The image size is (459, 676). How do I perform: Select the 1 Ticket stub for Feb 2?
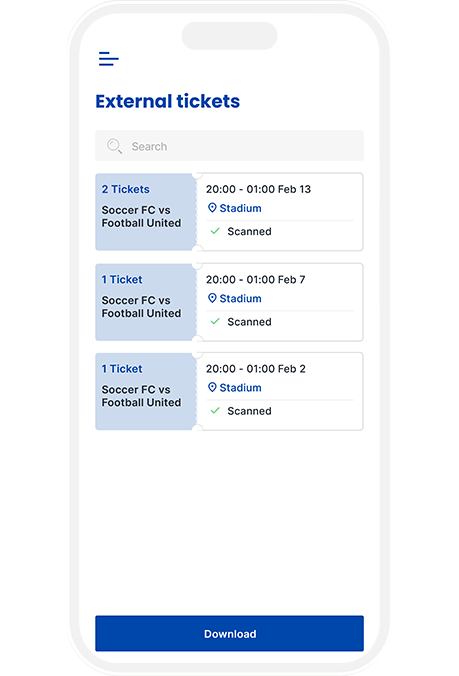146,391
